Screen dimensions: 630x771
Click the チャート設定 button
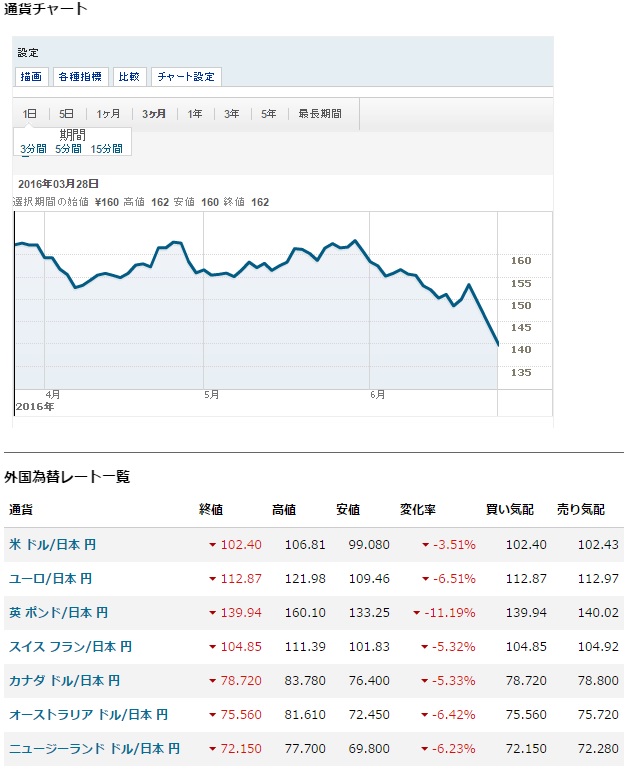click(x=186, y=77)
